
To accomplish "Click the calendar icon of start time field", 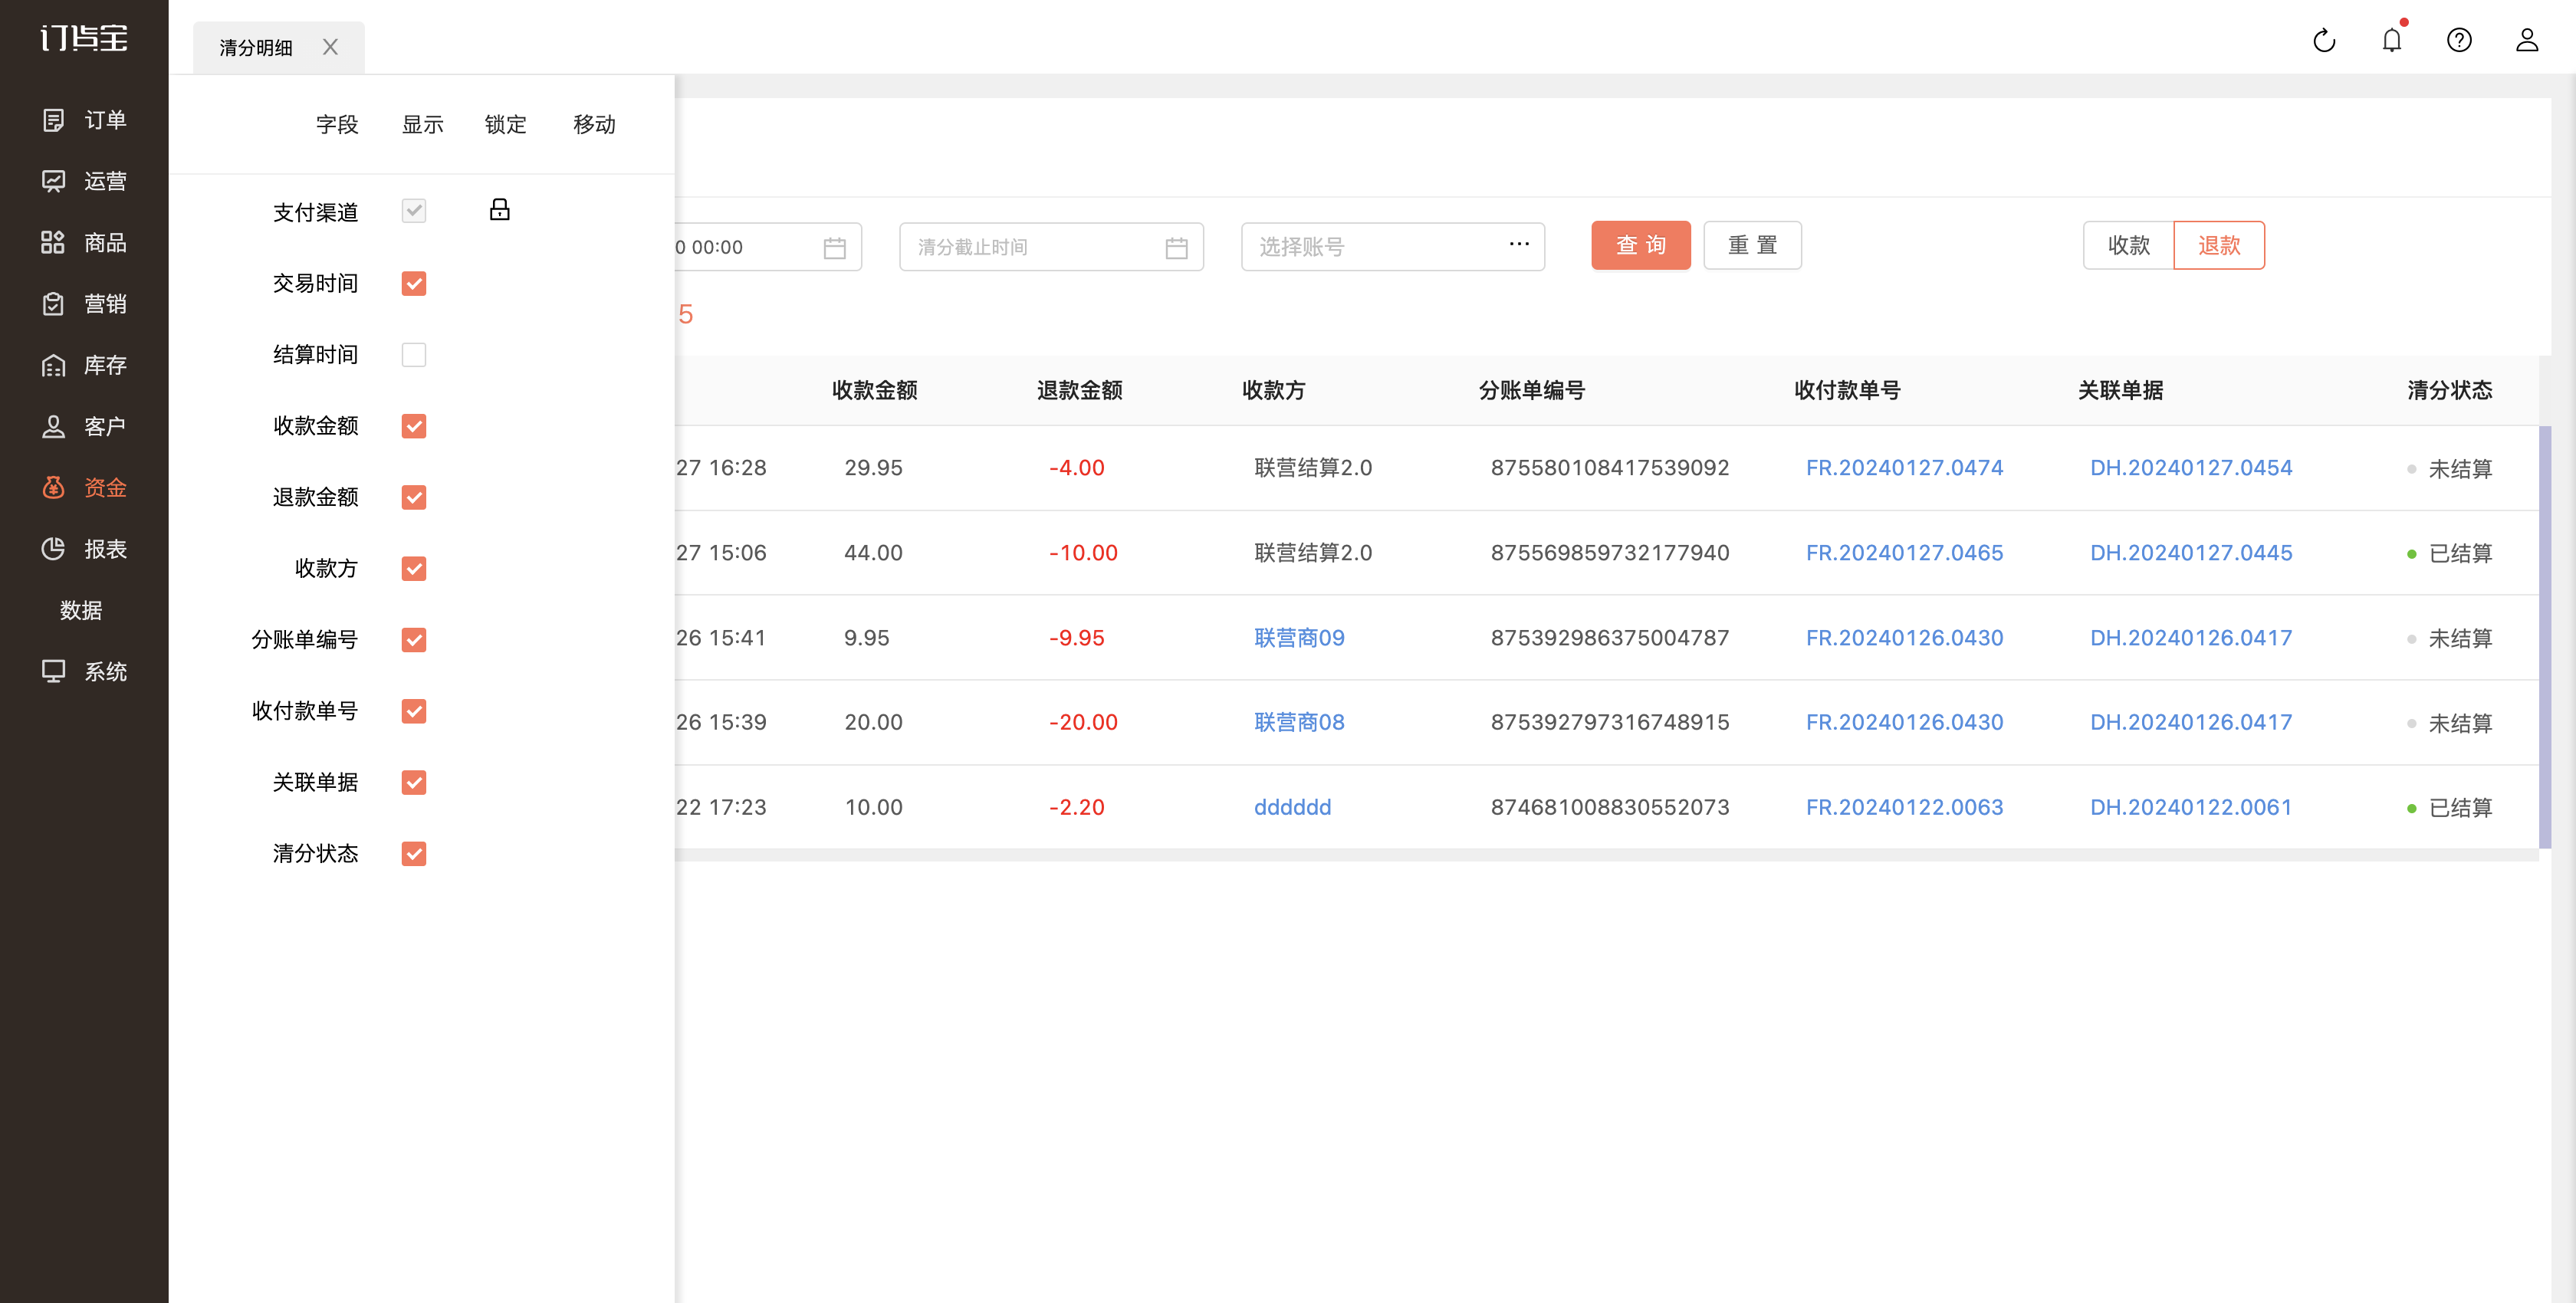I will pos(835,247).
